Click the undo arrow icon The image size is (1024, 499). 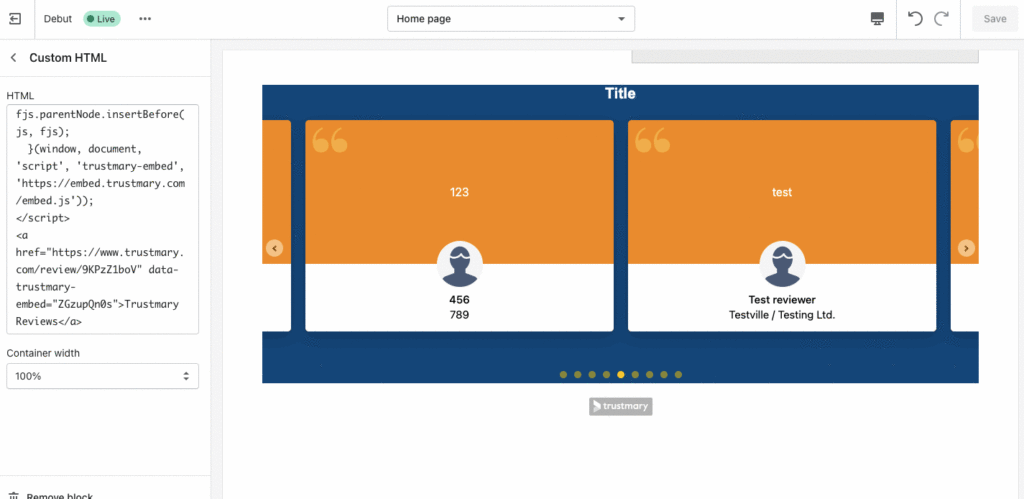pyautogui.click(x=916, y=19)
